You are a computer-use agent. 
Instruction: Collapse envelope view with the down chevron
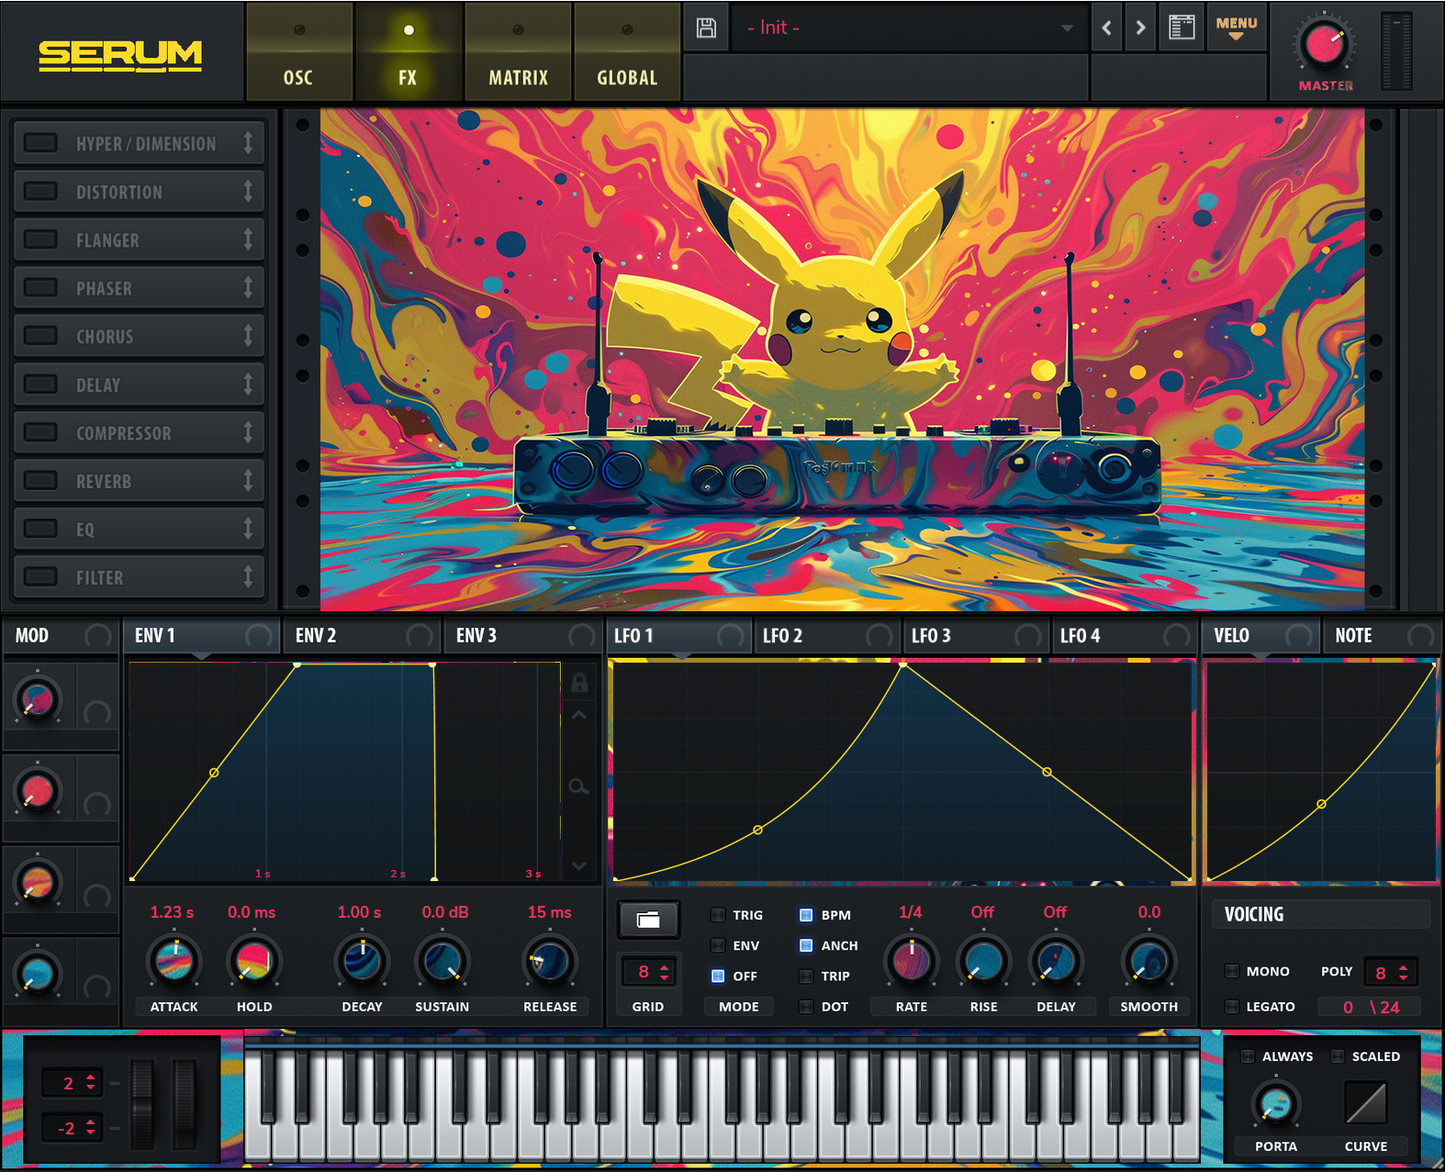tap(579, 866)
